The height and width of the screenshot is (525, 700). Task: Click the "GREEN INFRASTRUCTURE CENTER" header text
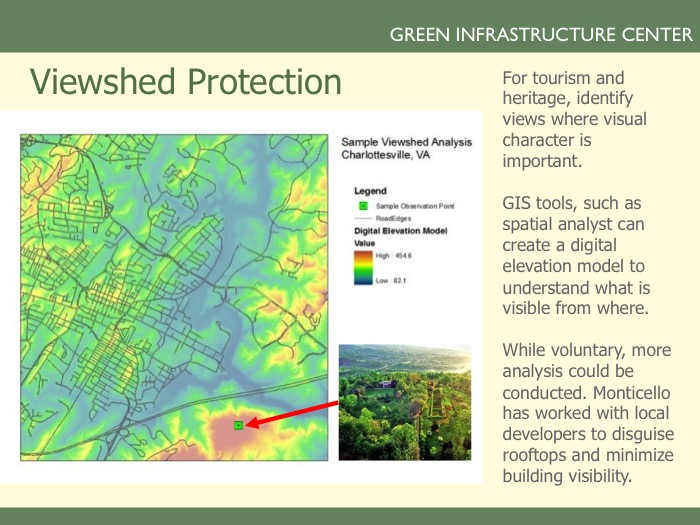540,35
